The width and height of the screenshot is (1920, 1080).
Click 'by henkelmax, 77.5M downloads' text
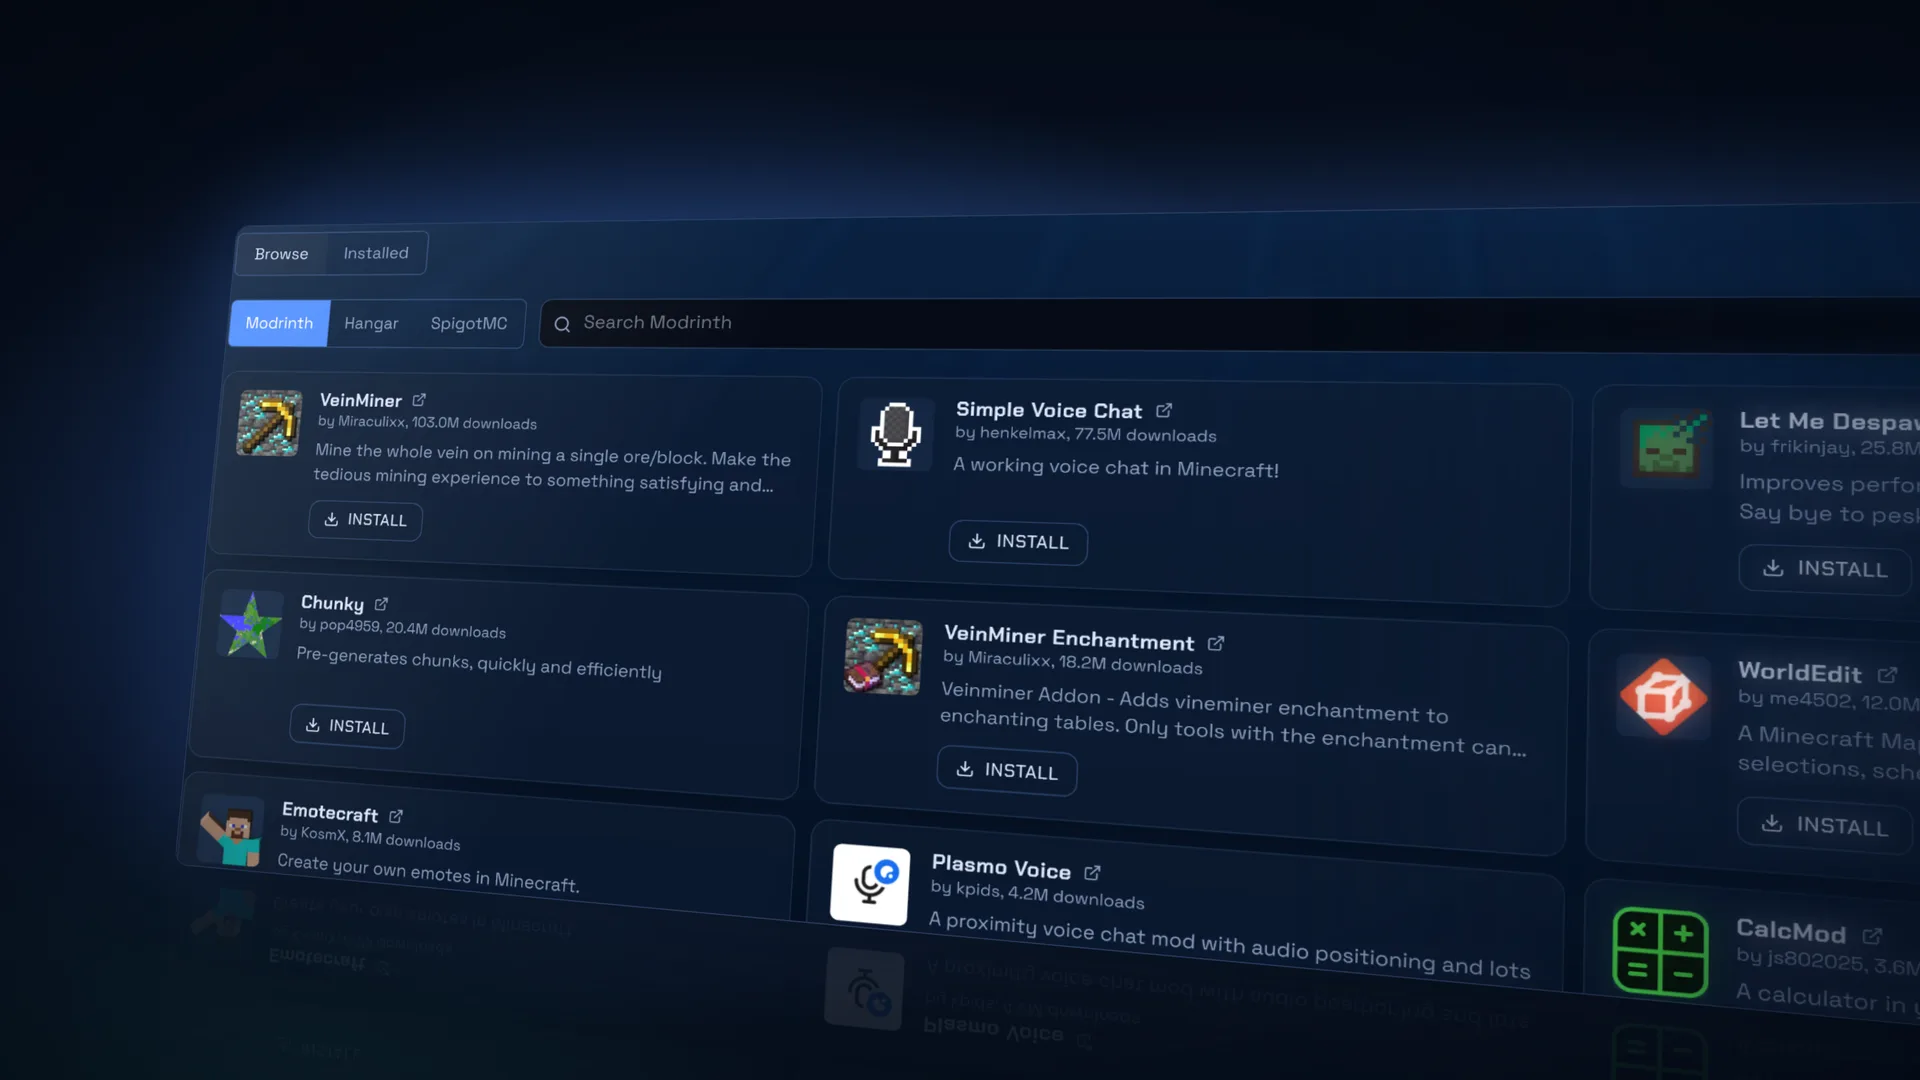[x=1086, y=434]
